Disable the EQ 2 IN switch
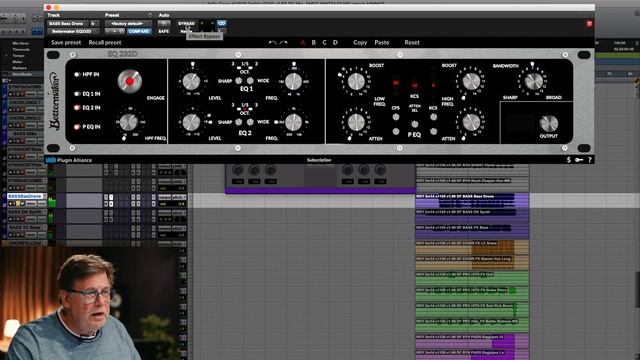 pyautogui.click(x=76, y=108)
